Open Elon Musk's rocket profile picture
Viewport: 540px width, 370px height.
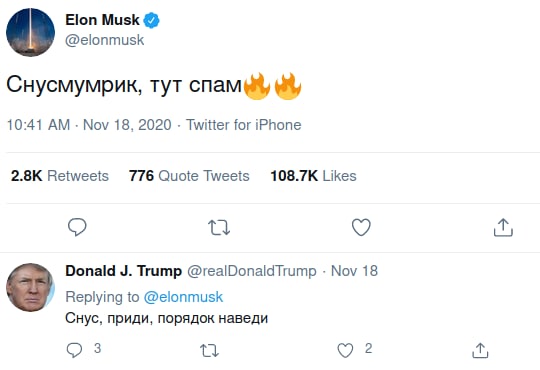[x=30, y=32]
